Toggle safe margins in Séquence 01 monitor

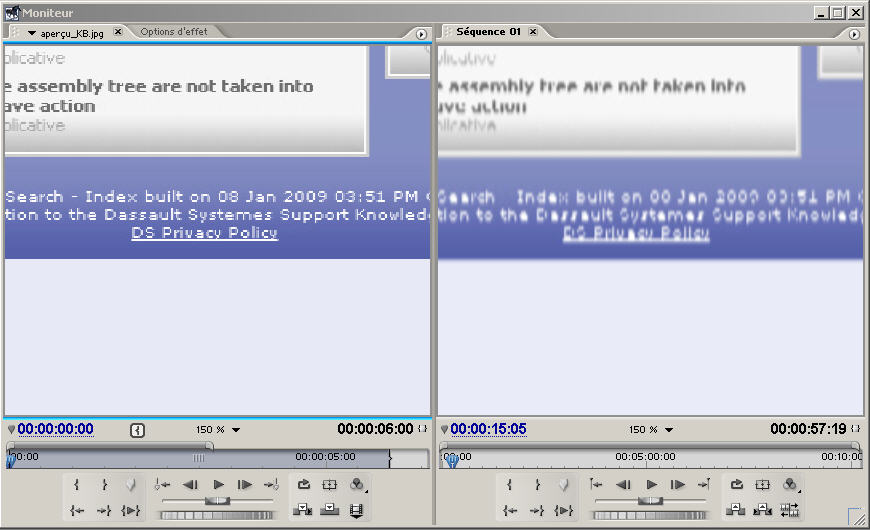point(762,484)
